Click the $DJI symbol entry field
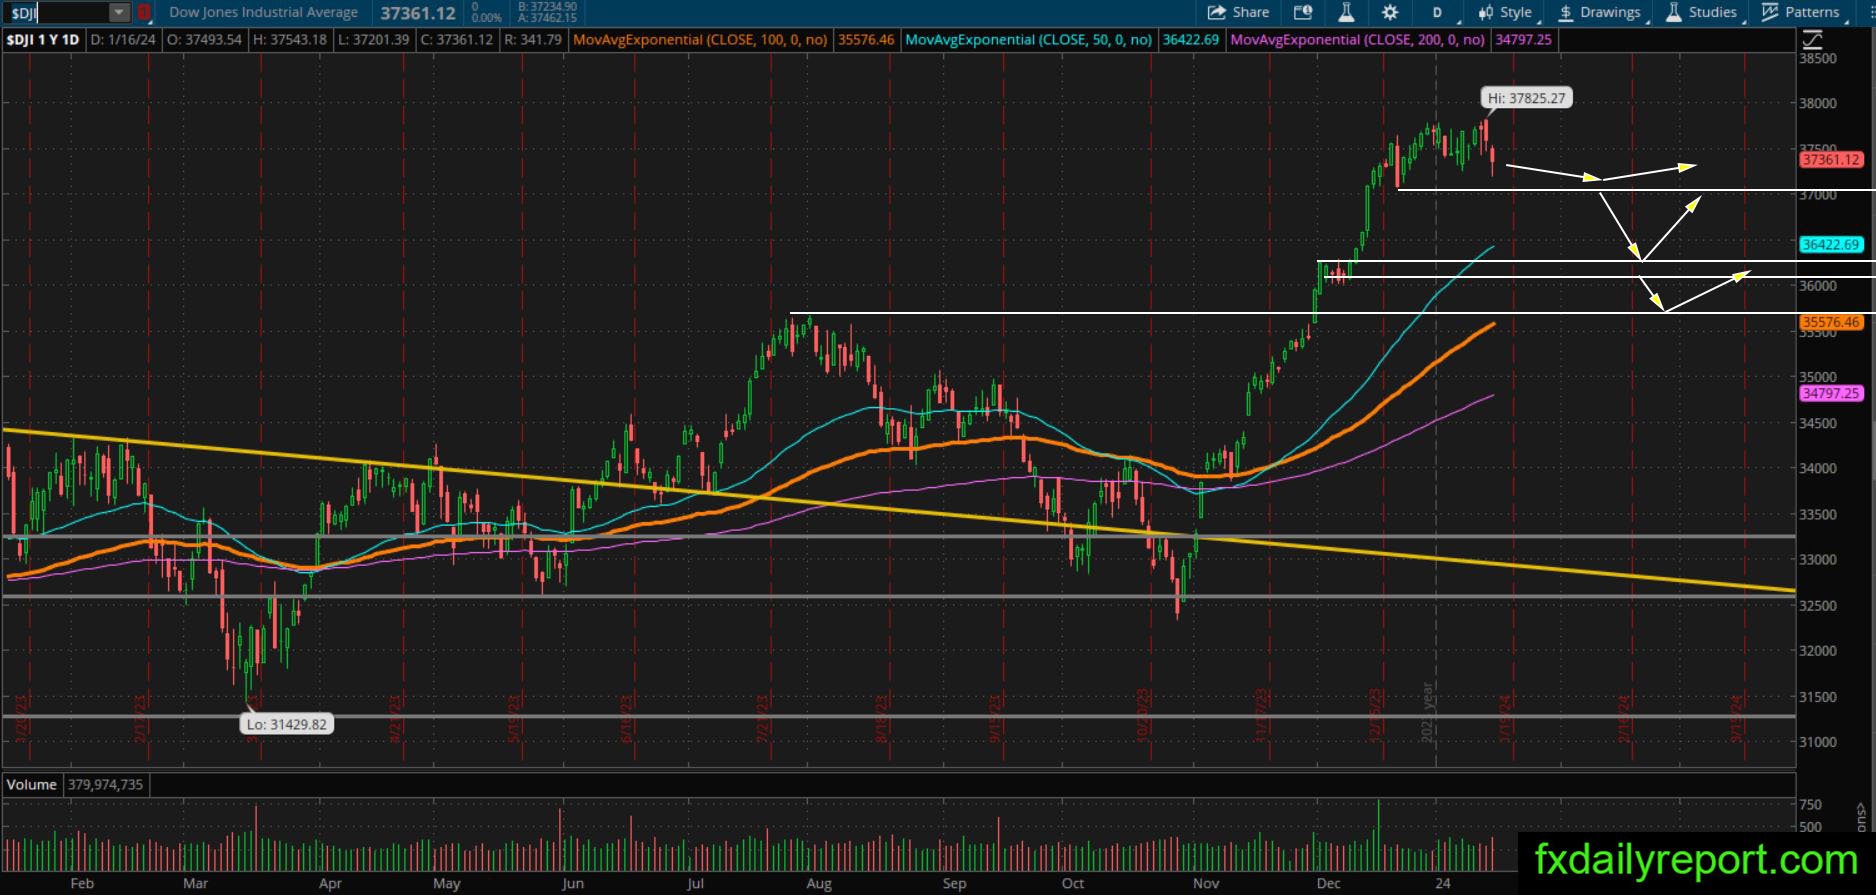The image size is (1876, 895). [57, 13]
